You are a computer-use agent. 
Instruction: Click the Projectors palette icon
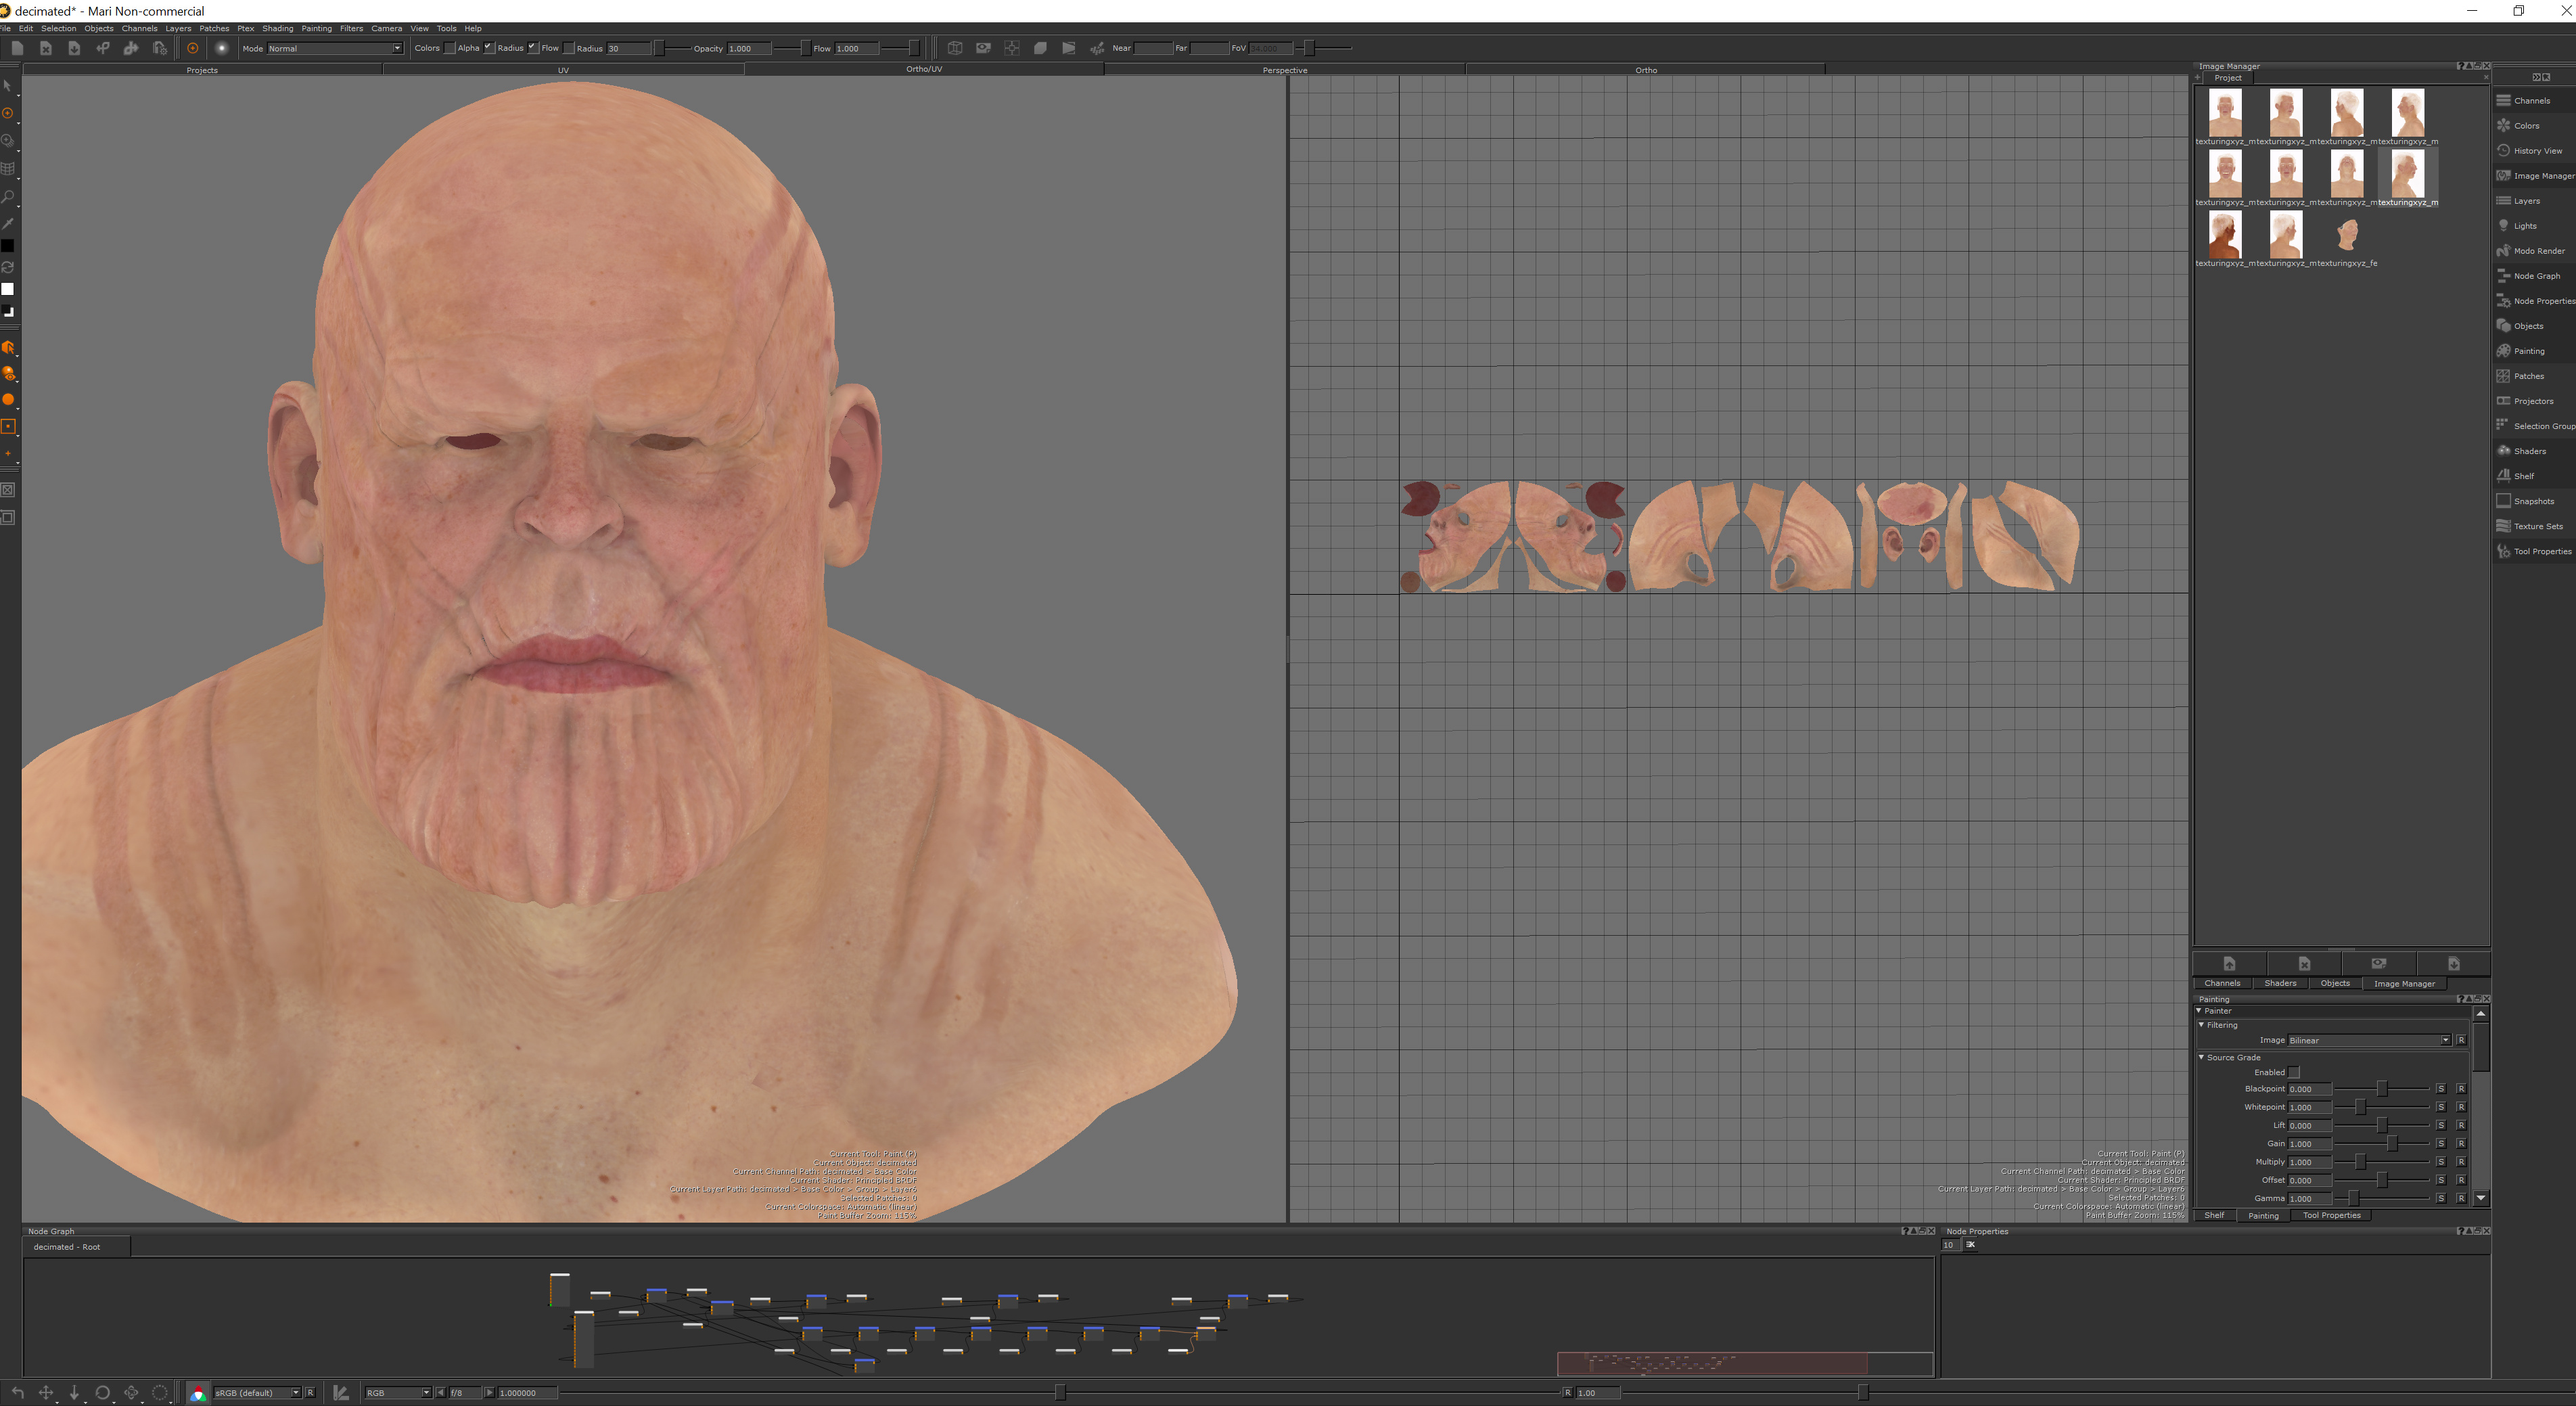pyautogui.click(x=2503, y=400)
